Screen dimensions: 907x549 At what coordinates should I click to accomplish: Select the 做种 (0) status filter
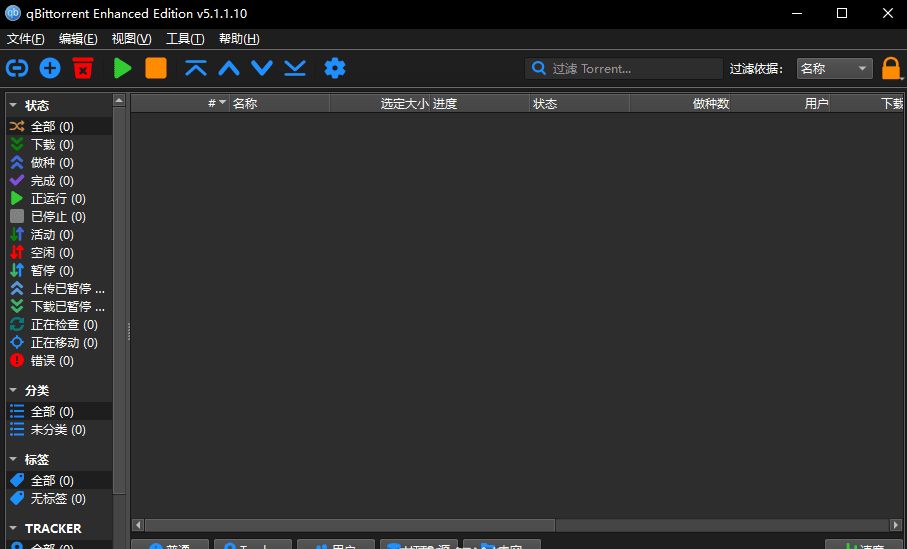click(60, 162)
